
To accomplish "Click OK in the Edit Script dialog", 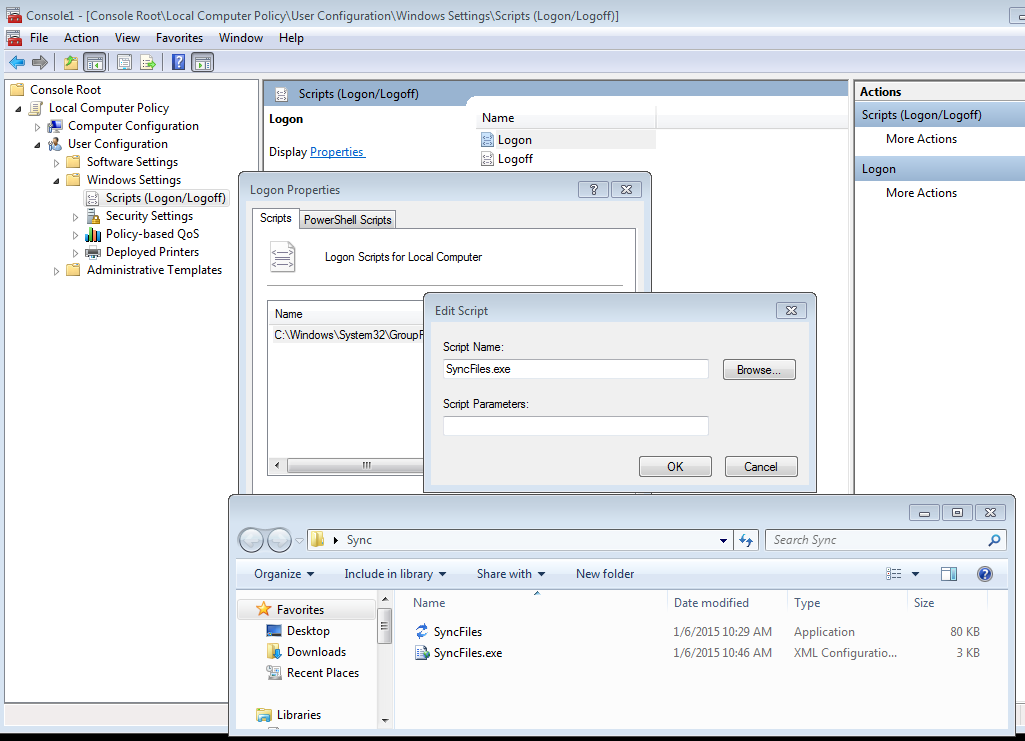I will tap(675, 467).
